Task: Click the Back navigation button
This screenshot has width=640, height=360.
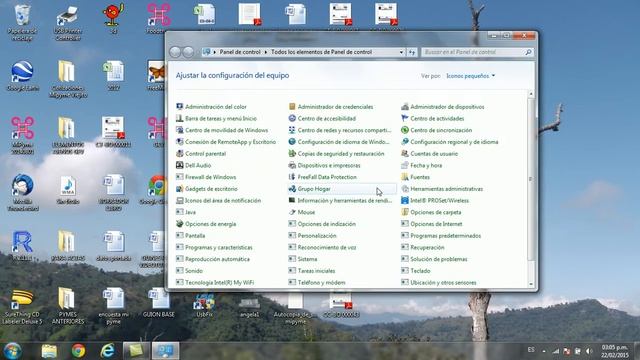Action: click(175, 52)
